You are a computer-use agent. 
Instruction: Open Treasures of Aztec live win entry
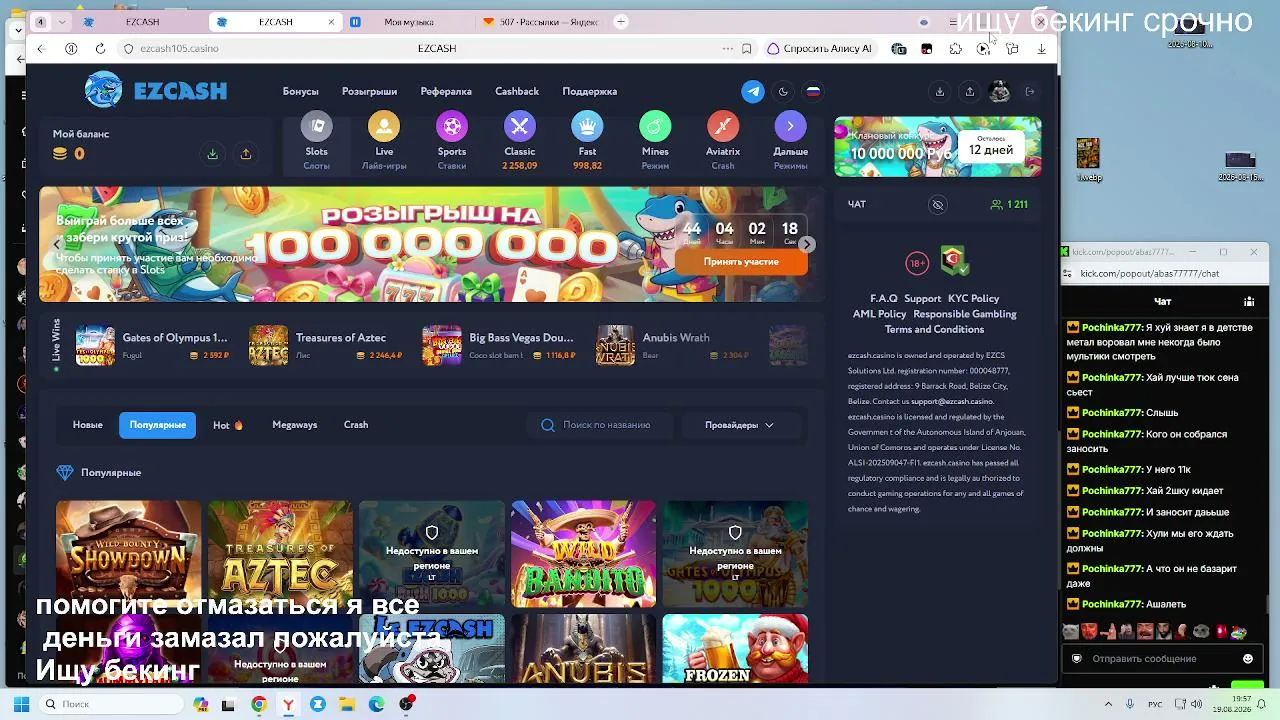[327, 346]
